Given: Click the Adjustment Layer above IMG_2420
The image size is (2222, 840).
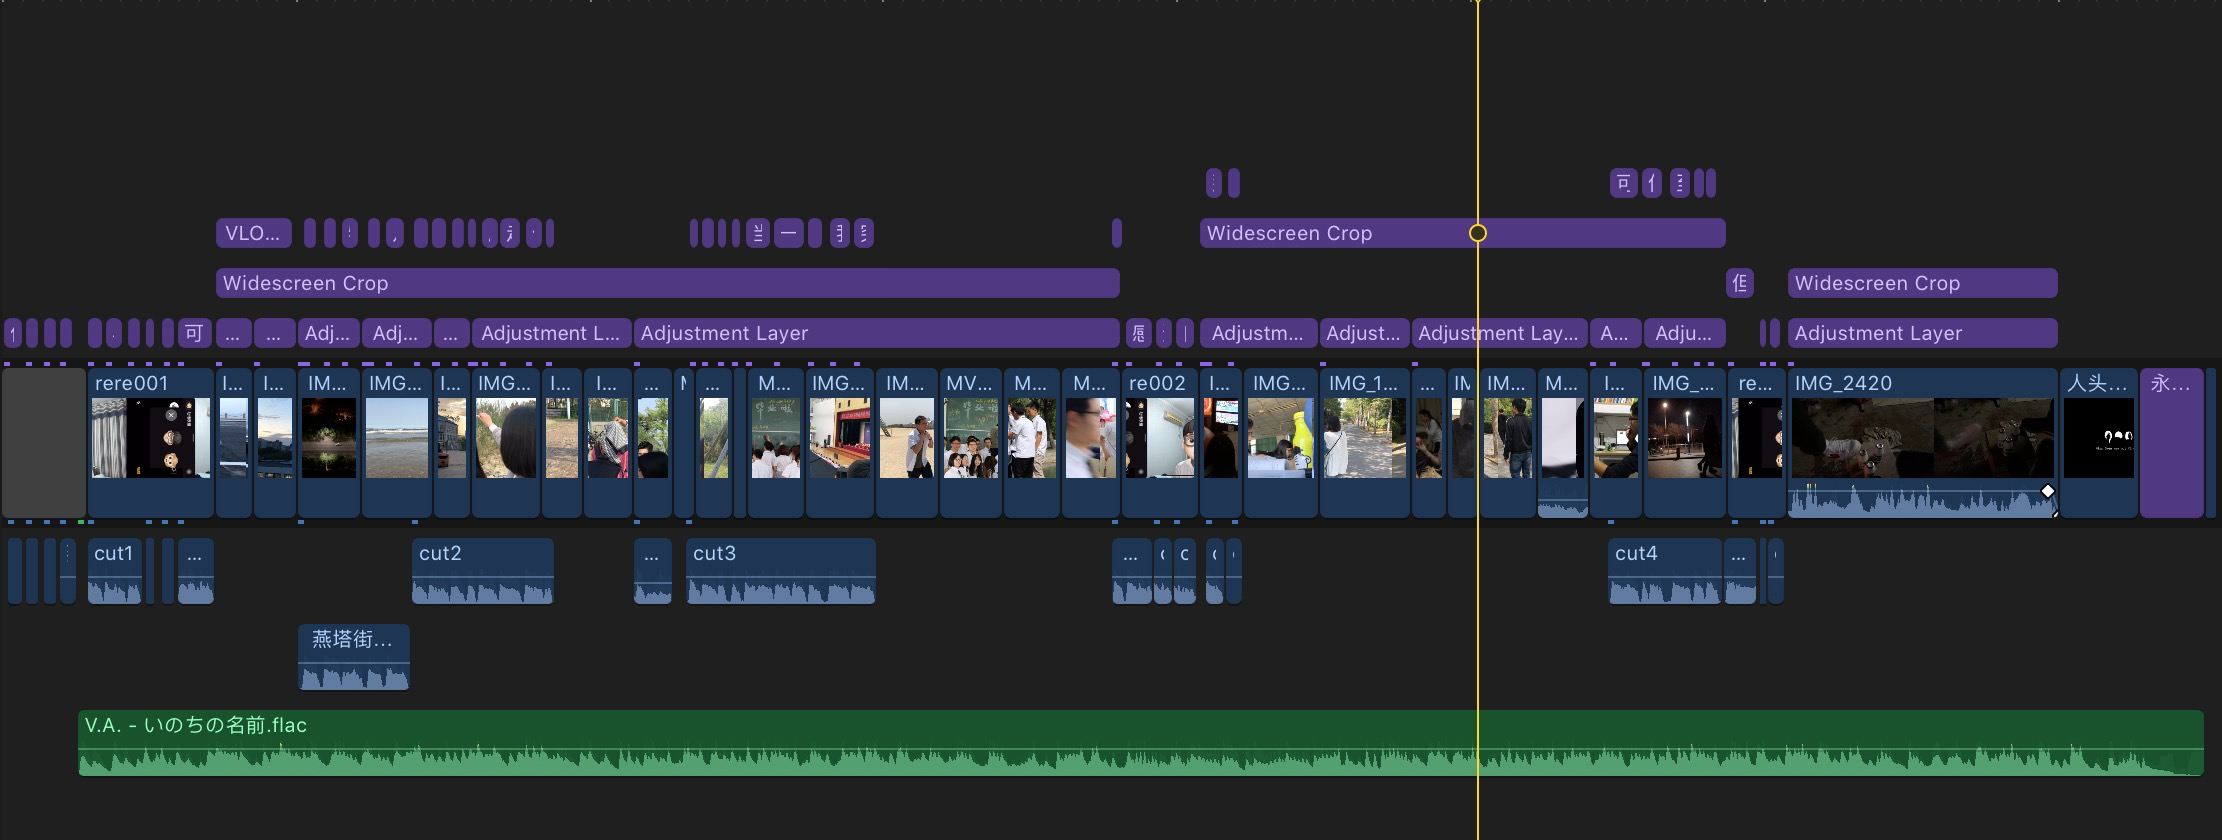Looking at the screenshot, I should (x=1921, y=333).
